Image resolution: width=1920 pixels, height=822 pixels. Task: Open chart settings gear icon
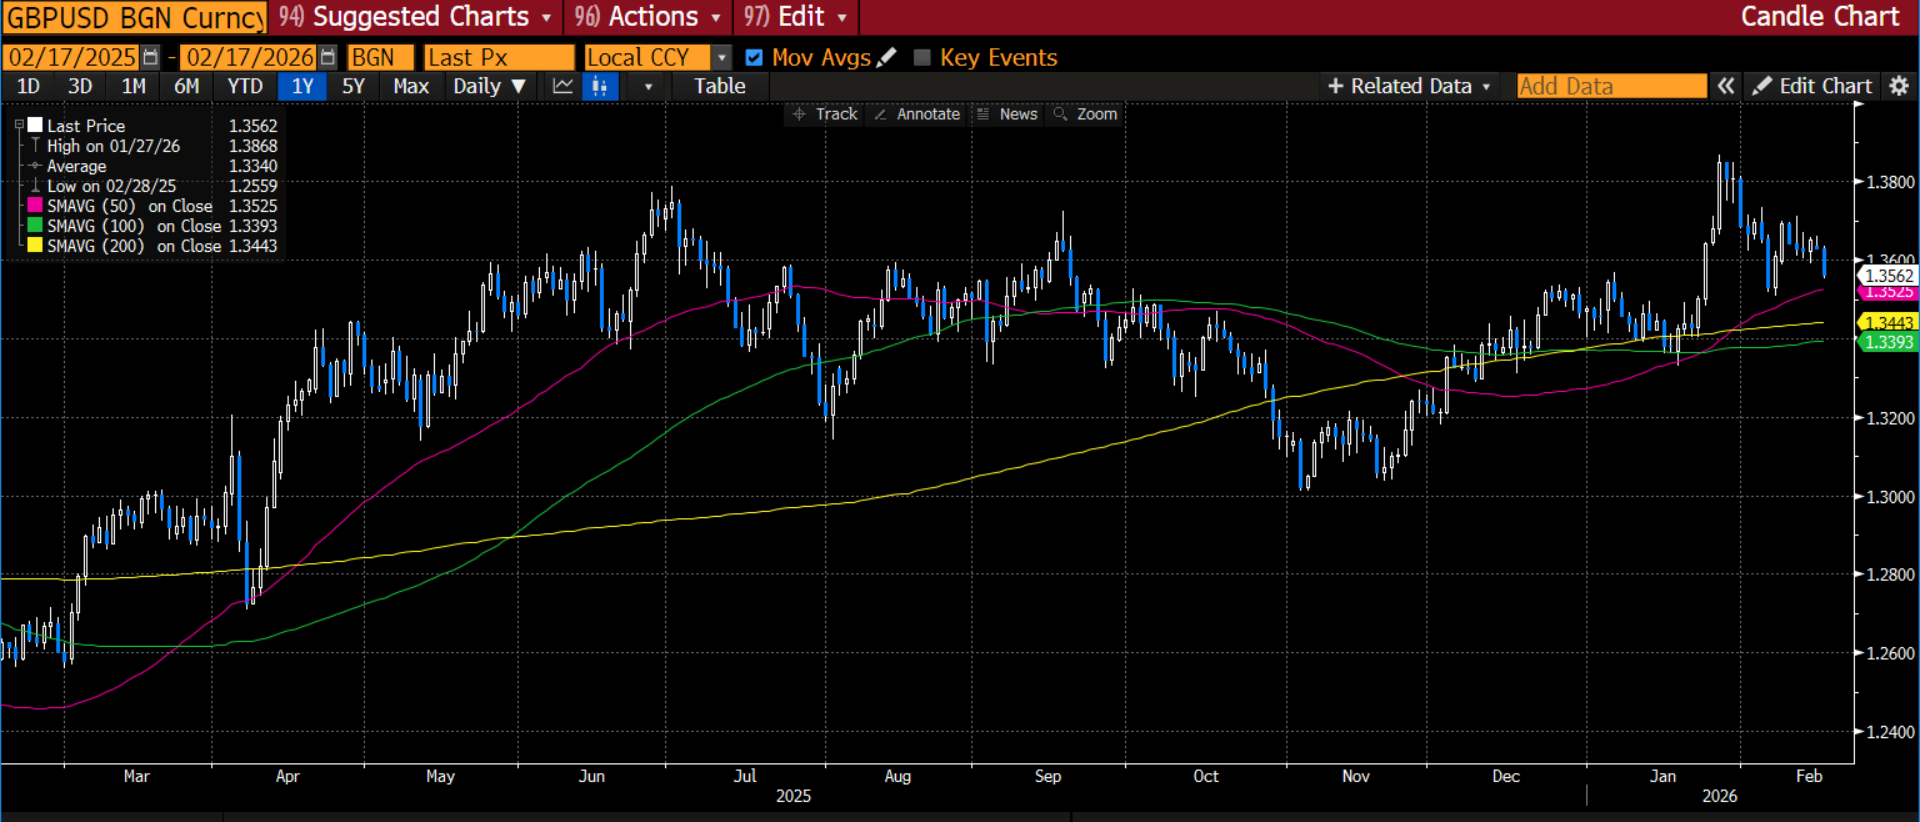coord(1899,87)
